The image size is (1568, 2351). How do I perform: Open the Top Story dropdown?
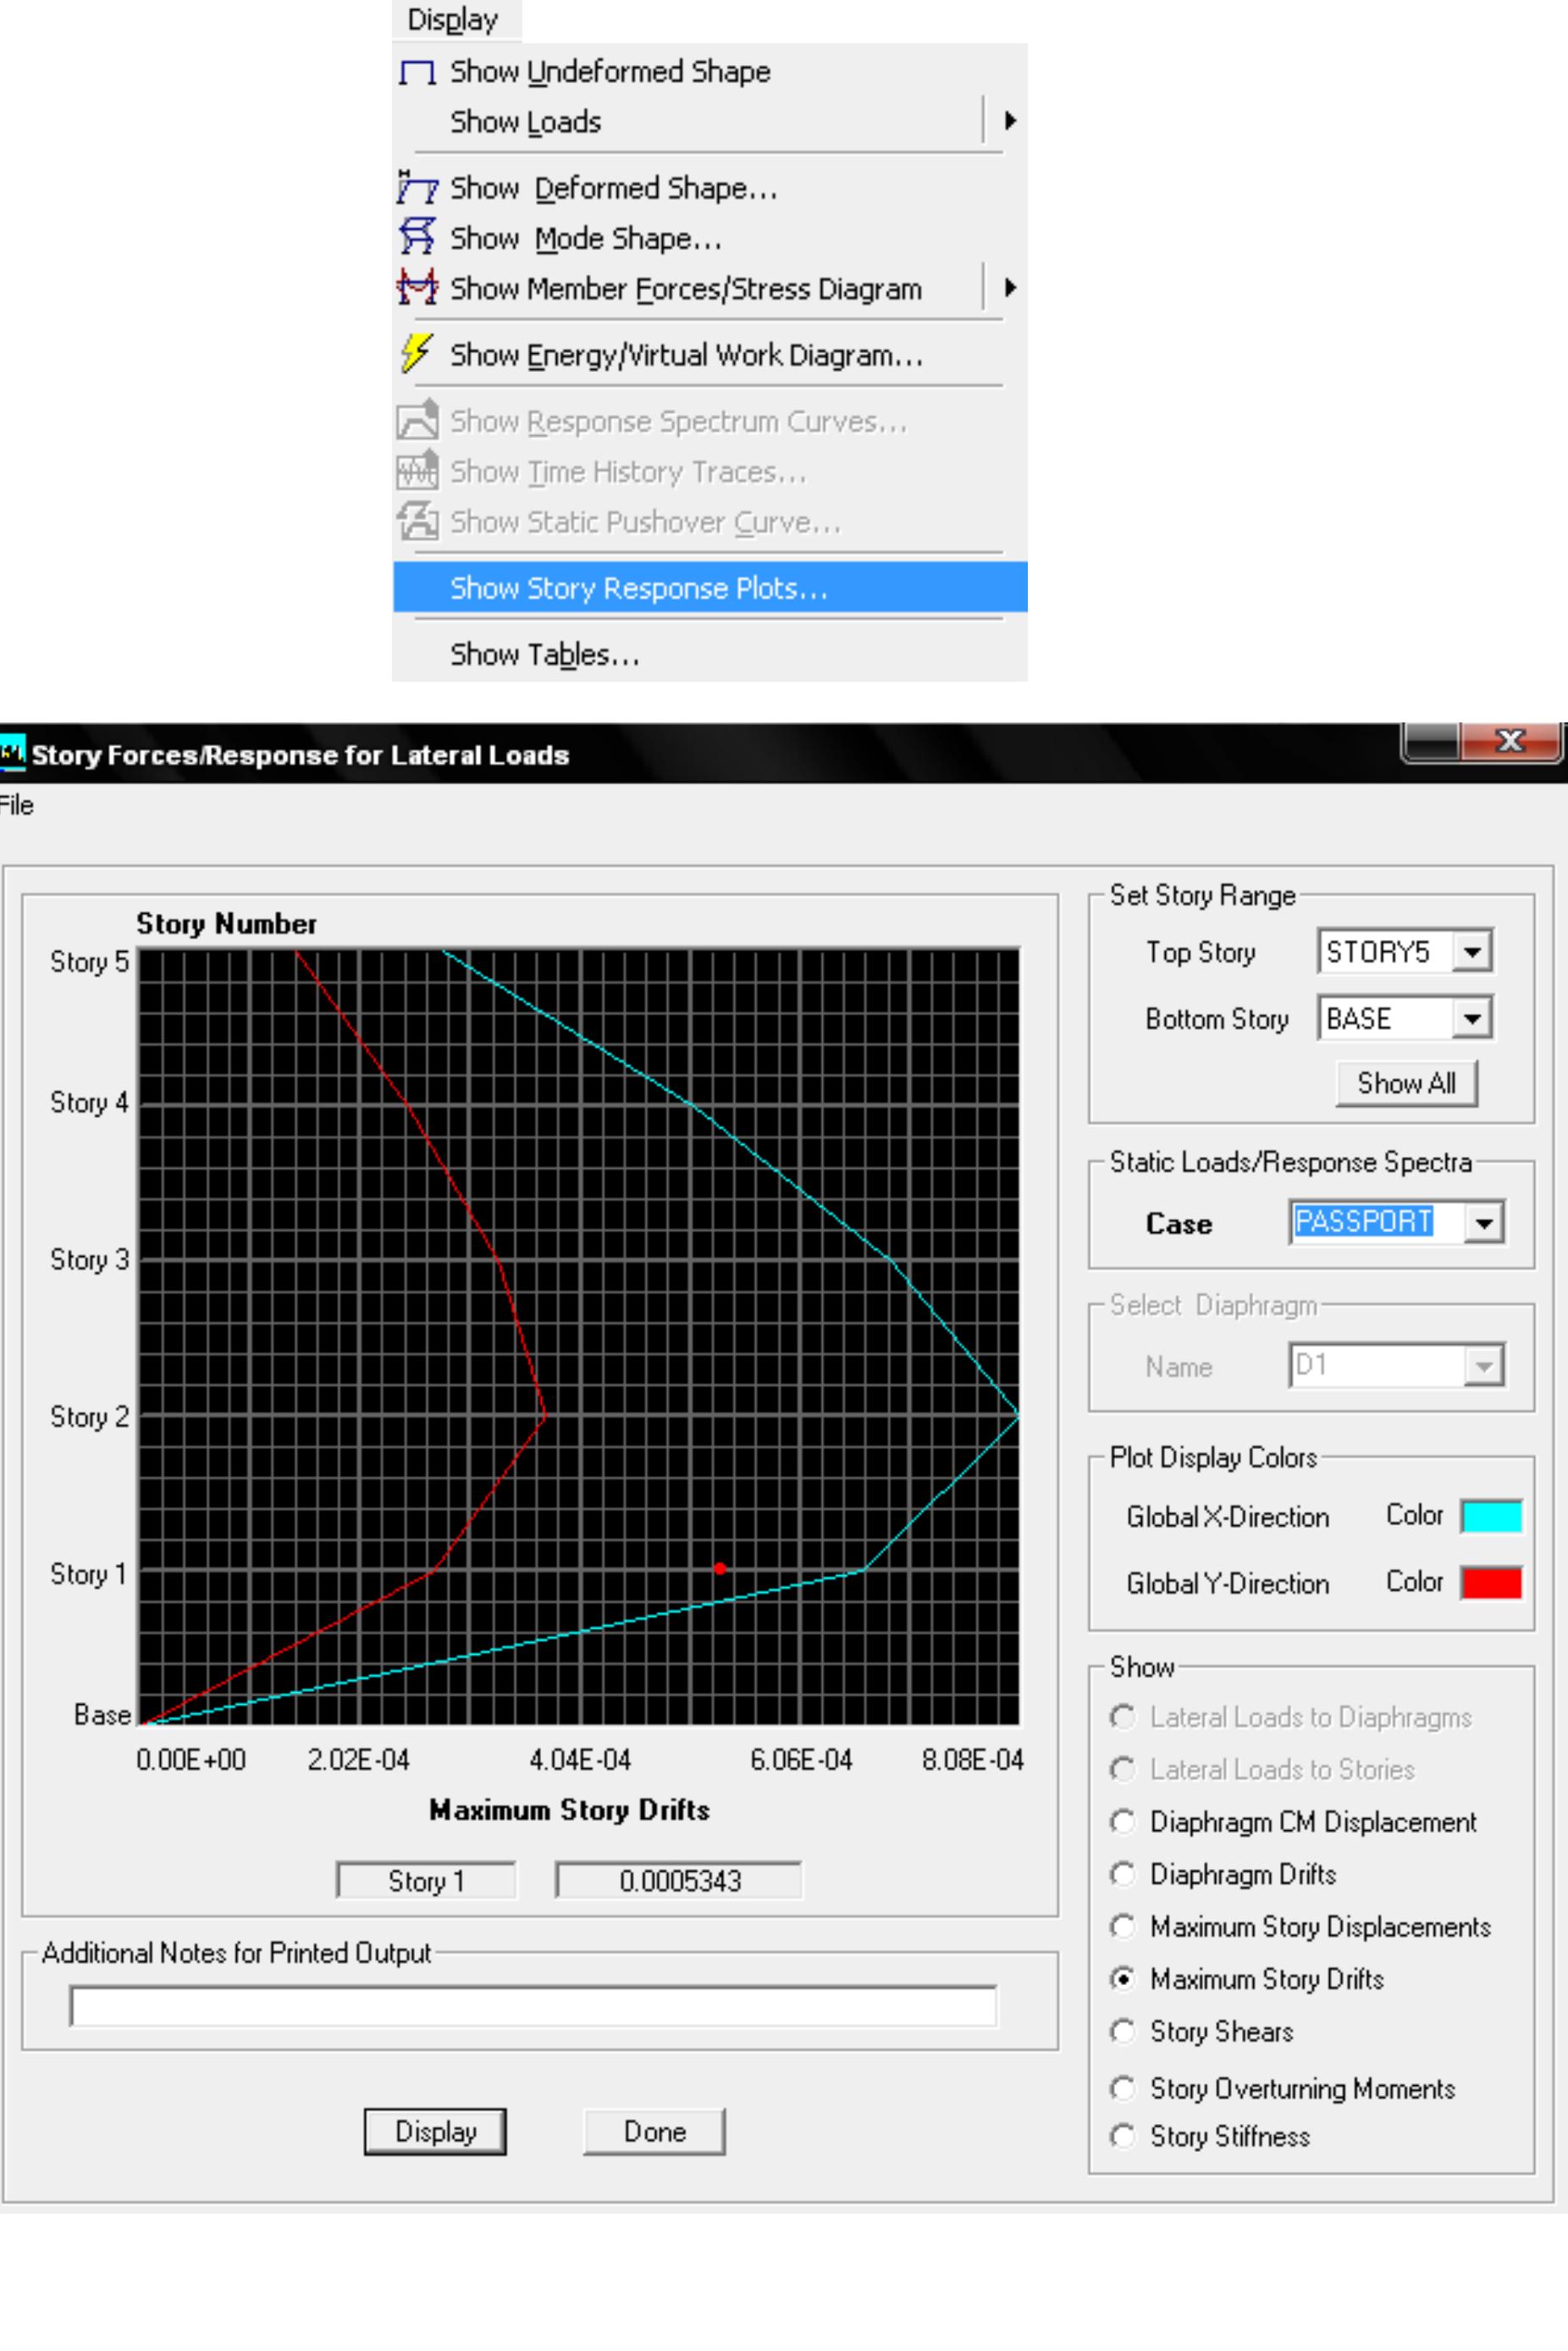1474,952
